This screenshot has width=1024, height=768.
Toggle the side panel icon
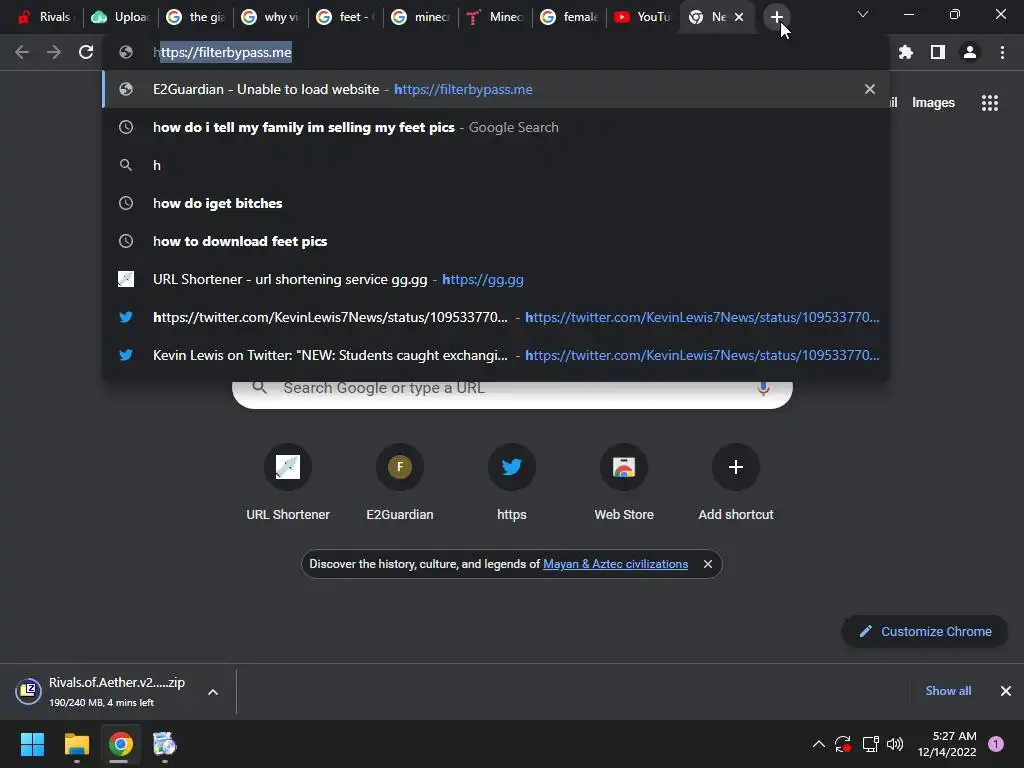(938, 52)
